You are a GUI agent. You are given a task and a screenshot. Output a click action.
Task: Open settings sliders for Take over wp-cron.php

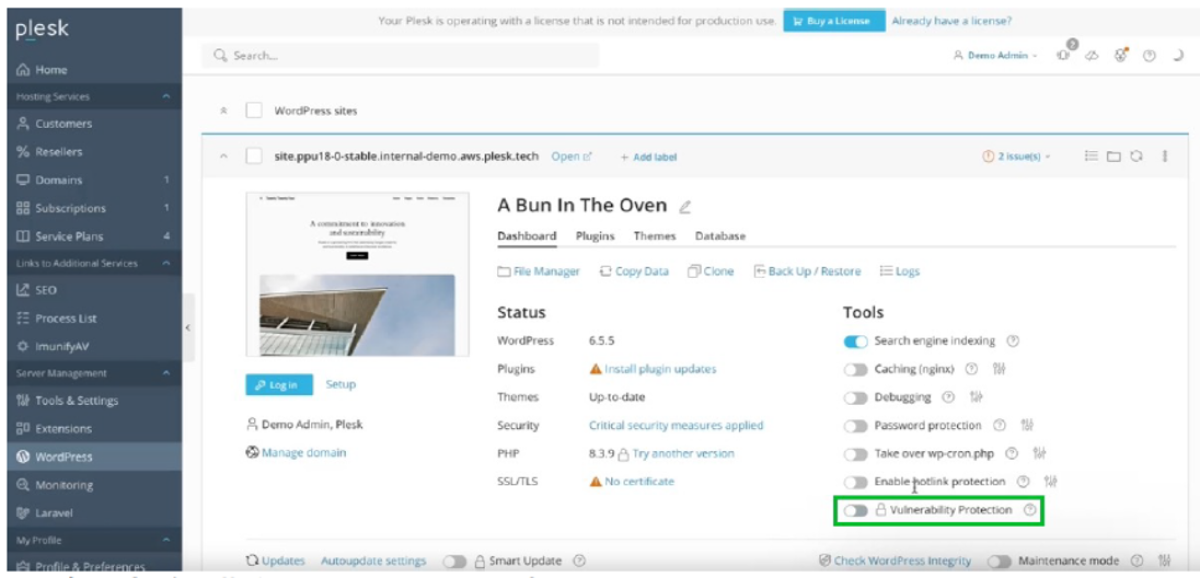pyautogui.click(x=1039, y=453)
